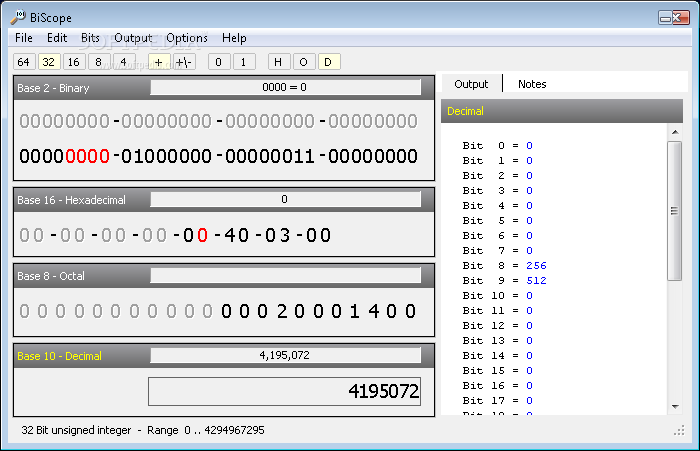Open the Output menu
This screenshot has width=700, height=451.
tap(133, 38)
